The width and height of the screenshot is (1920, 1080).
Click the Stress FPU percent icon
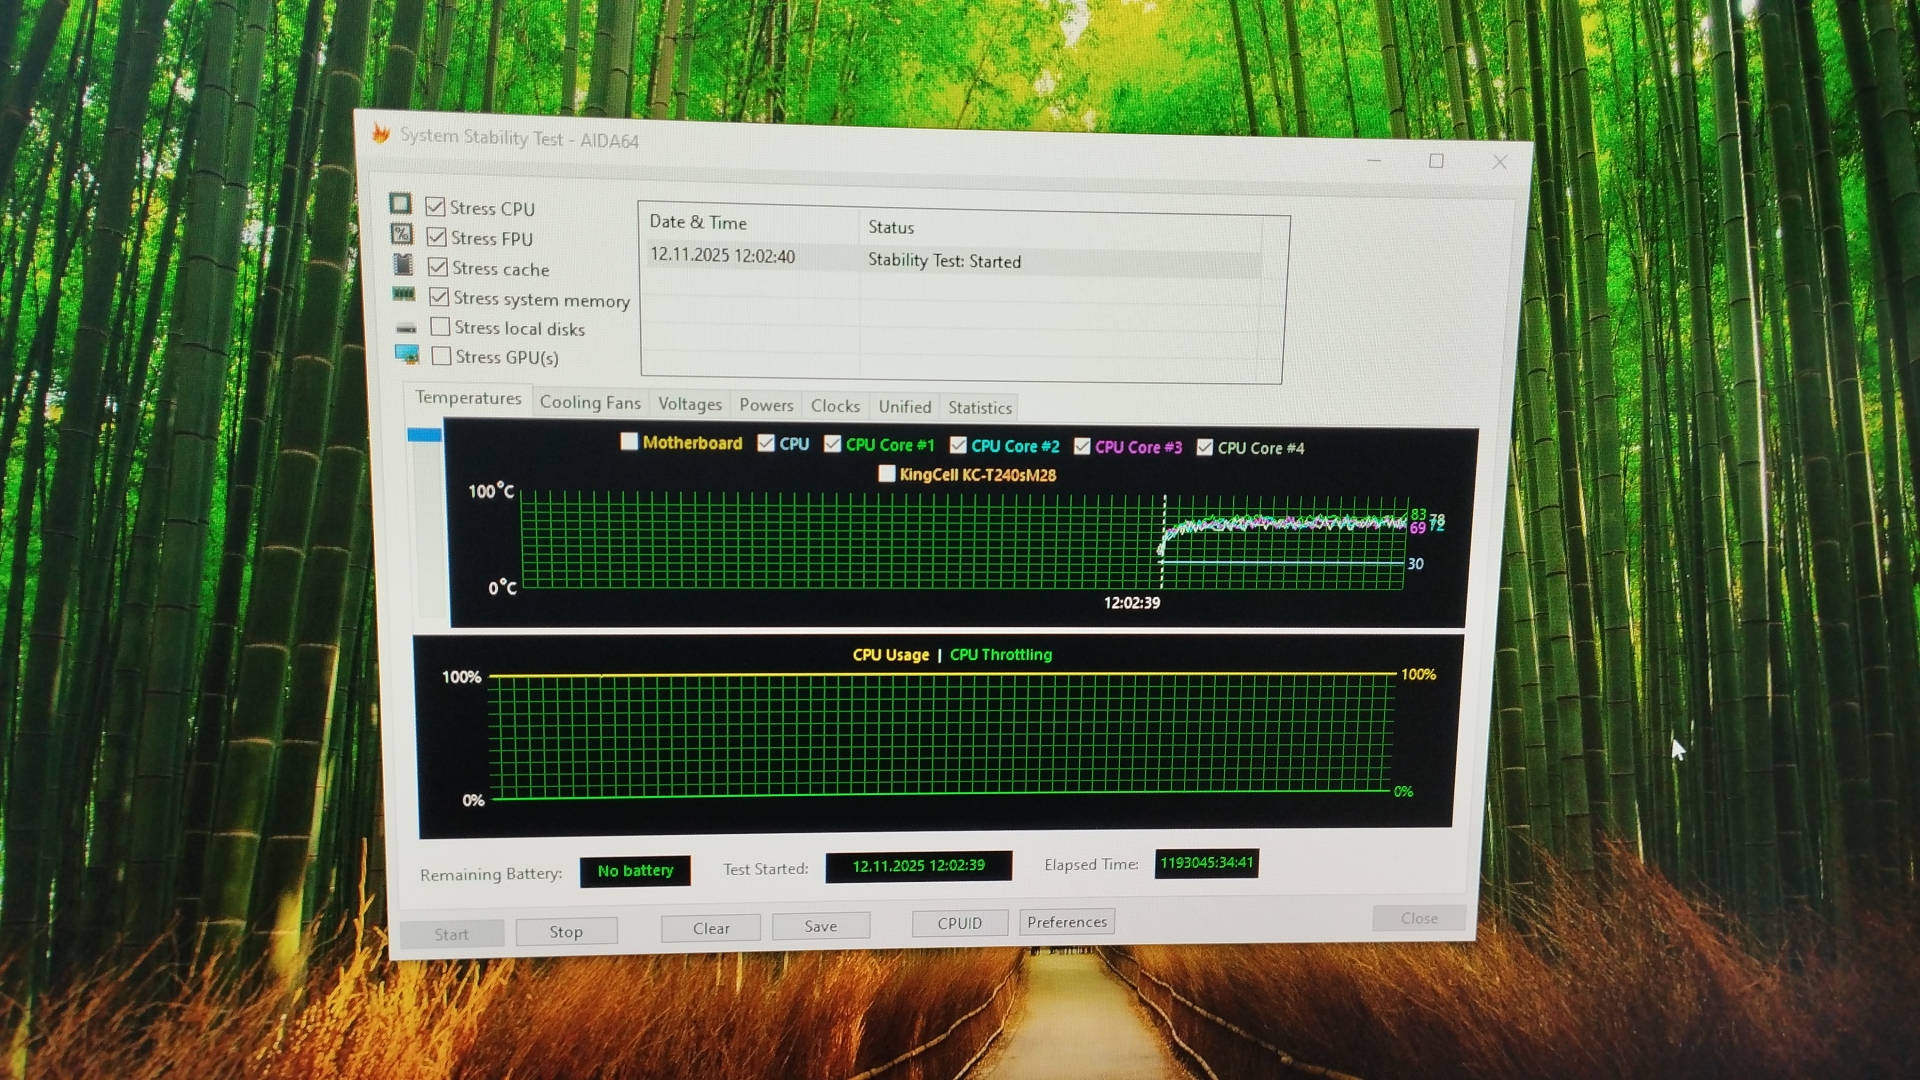pyautogui.click(x=401, y=234)
